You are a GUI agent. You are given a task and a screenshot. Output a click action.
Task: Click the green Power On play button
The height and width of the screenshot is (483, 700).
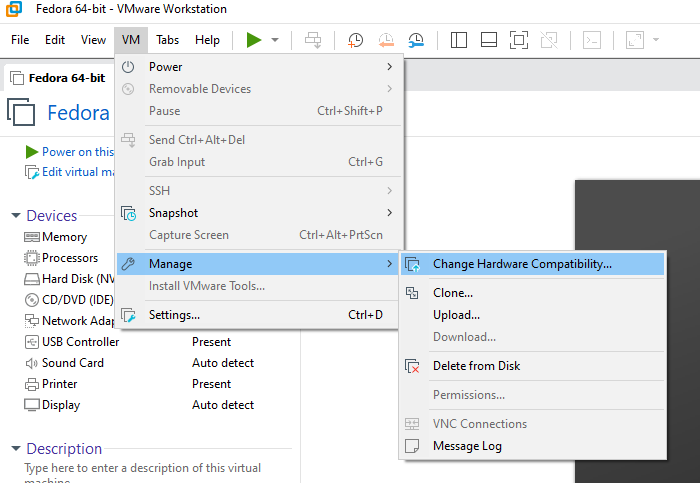point(254,40)
